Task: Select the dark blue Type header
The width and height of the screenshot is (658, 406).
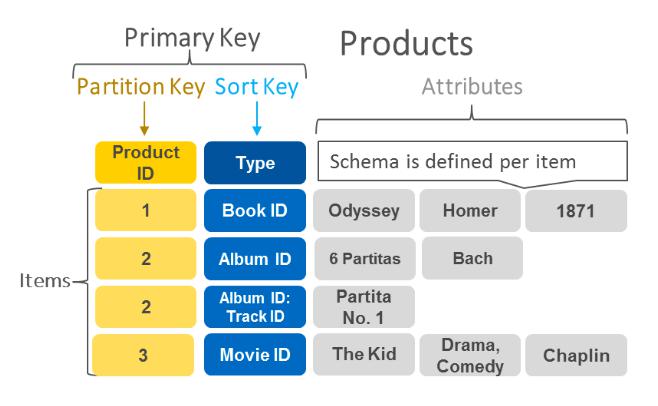Action: [x=255, y=163]
